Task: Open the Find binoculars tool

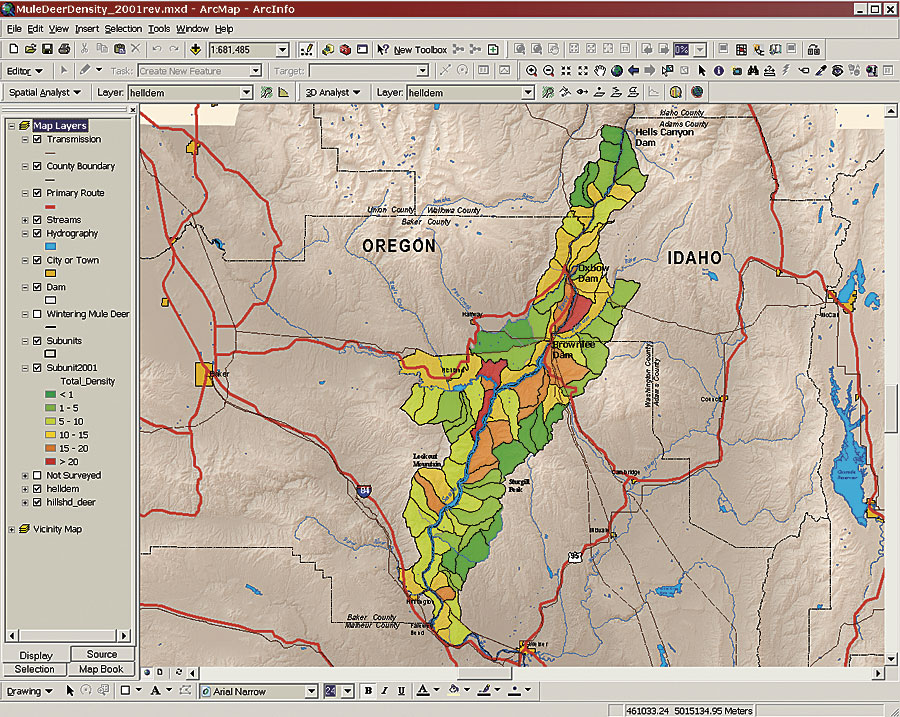Action: coord(753,71)
